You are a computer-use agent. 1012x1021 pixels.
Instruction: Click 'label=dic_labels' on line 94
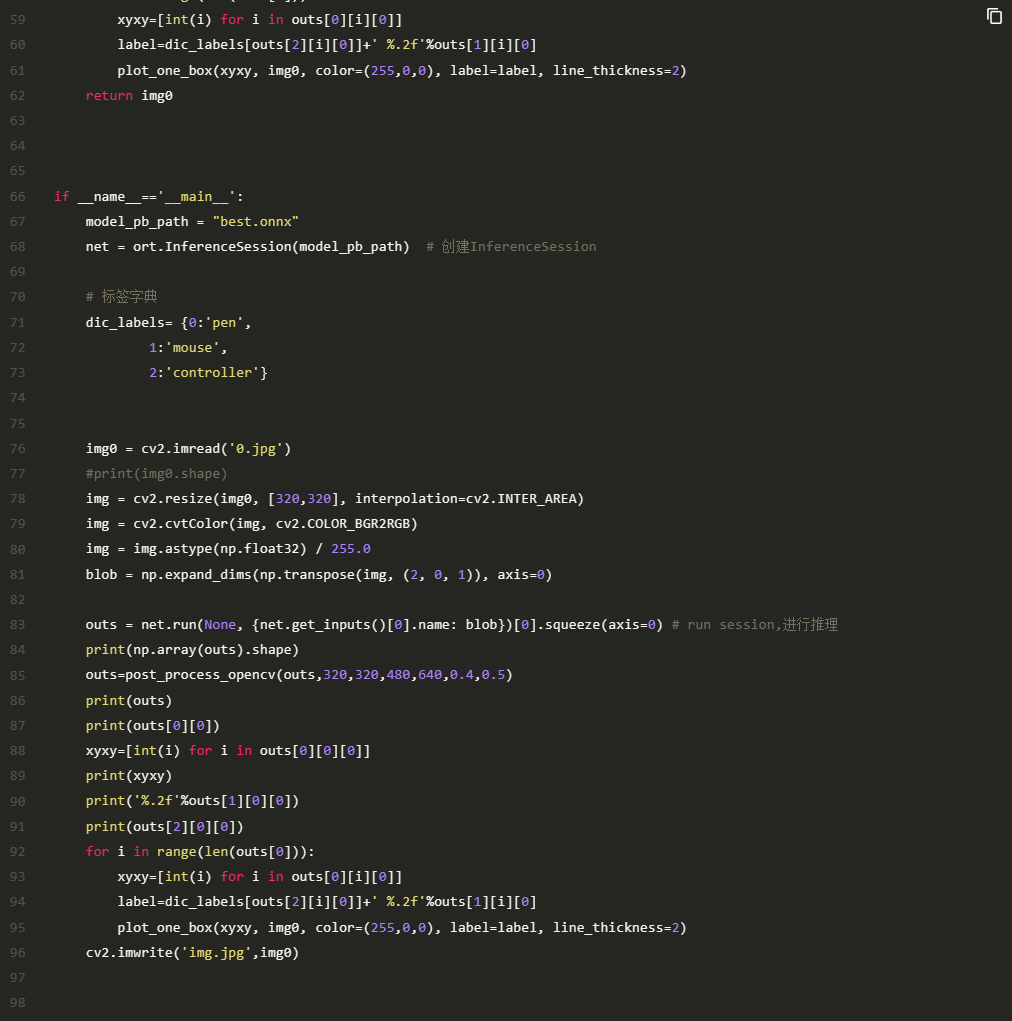[180, 902]
